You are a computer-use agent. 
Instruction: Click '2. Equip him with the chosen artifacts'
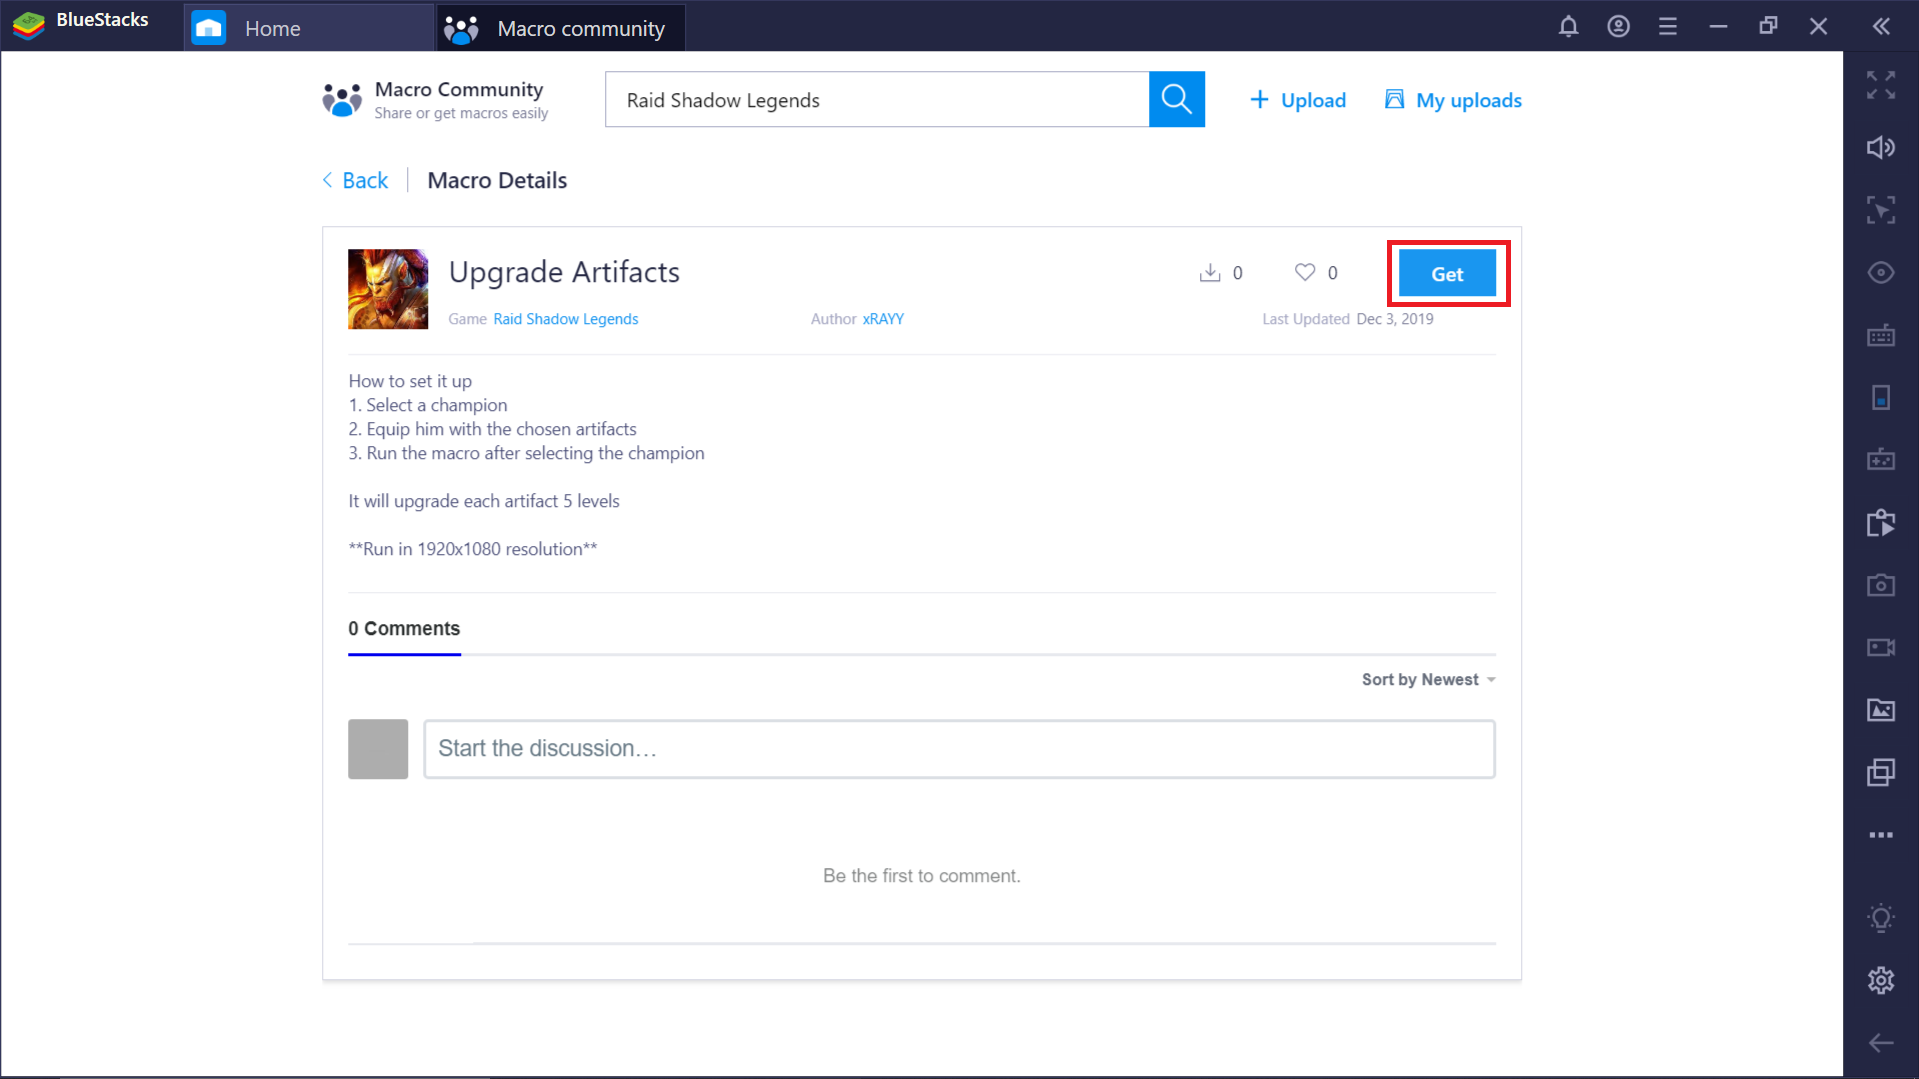click(x=492, y=429)
